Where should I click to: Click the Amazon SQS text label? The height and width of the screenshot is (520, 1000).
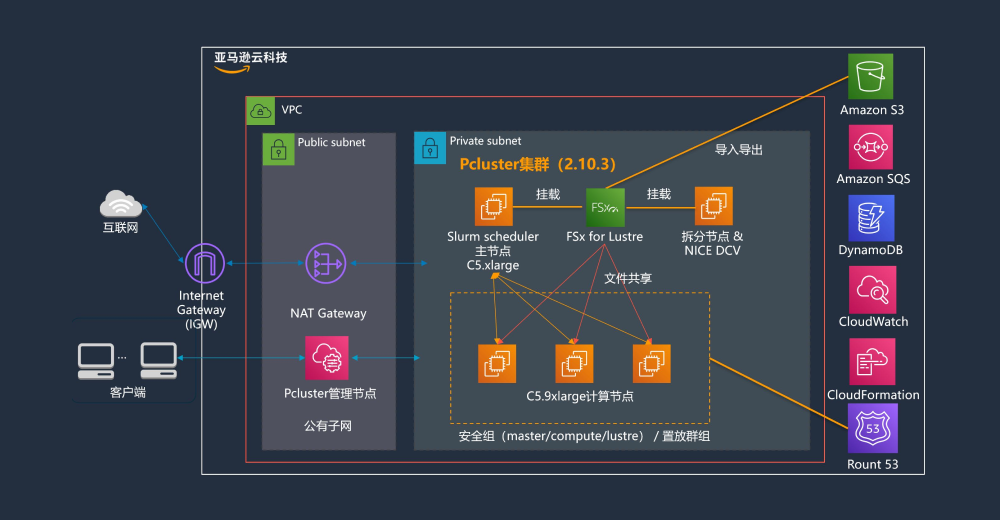coord(873,179)
